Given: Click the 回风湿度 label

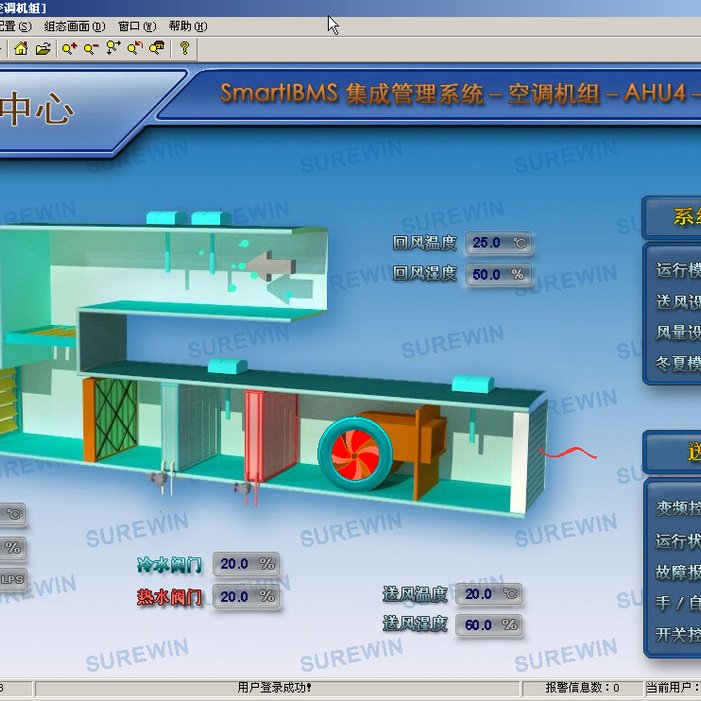Looking at the screenshot, I should coord(425,273).
